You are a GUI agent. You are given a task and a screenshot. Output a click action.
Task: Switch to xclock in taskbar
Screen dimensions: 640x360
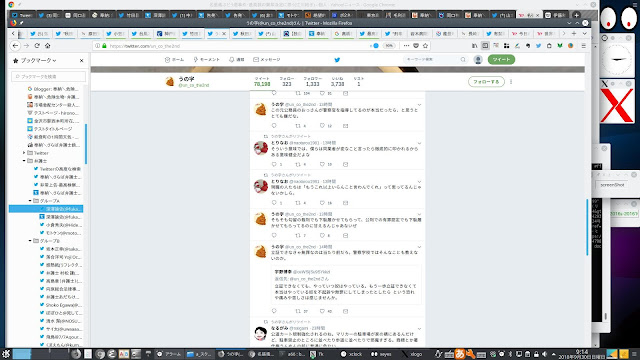coord(351,354)
